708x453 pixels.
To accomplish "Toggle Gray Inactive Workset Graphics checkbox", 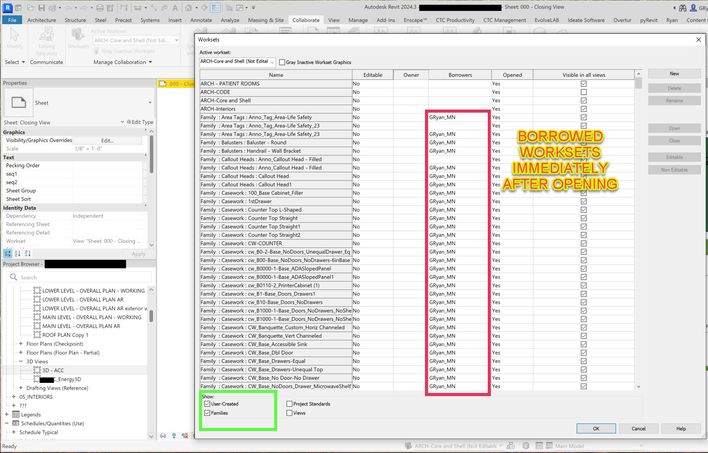I will [282, 62].
